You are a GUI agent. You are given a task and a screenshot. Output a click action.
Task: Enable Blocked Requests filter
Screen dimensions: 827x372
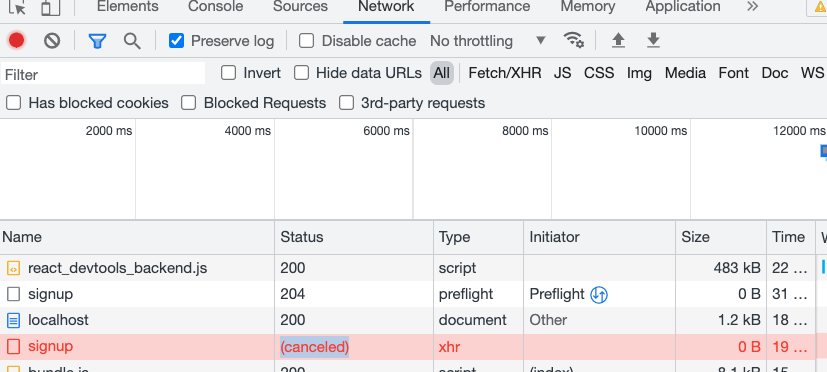(x=188, y=103)
